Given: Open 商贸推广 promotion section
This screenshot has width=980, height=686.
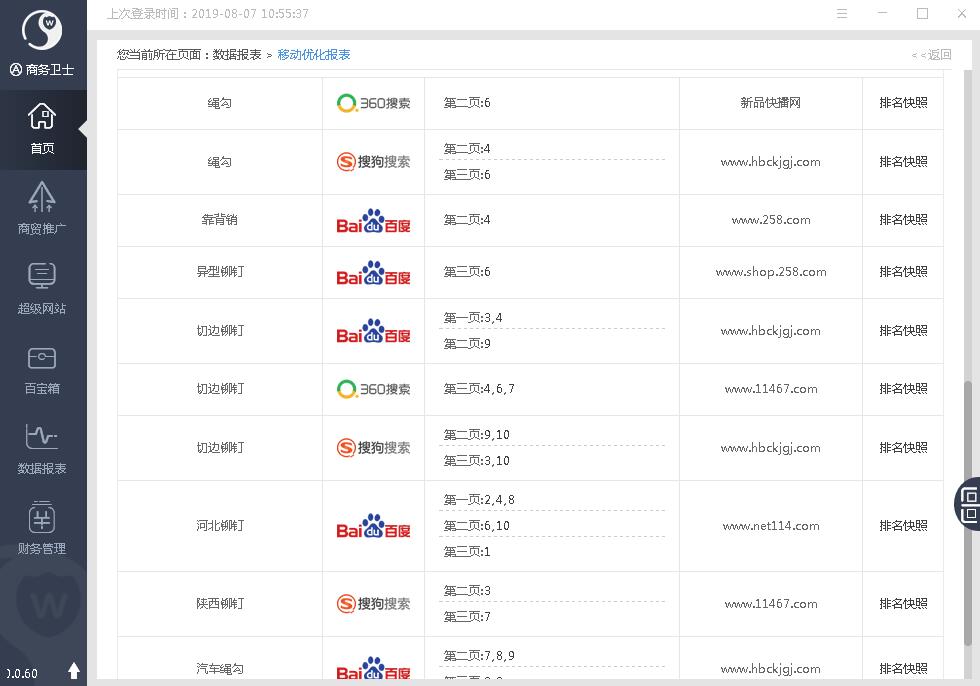Looking at the screenshot, I should click(x=42, y=208).
